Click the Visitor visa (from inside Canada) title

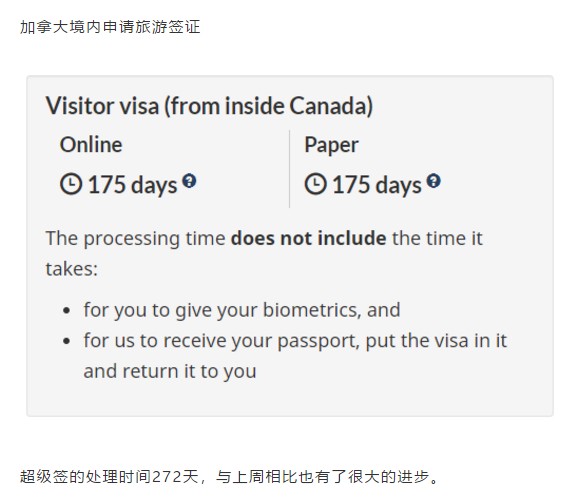click(209, 106)
